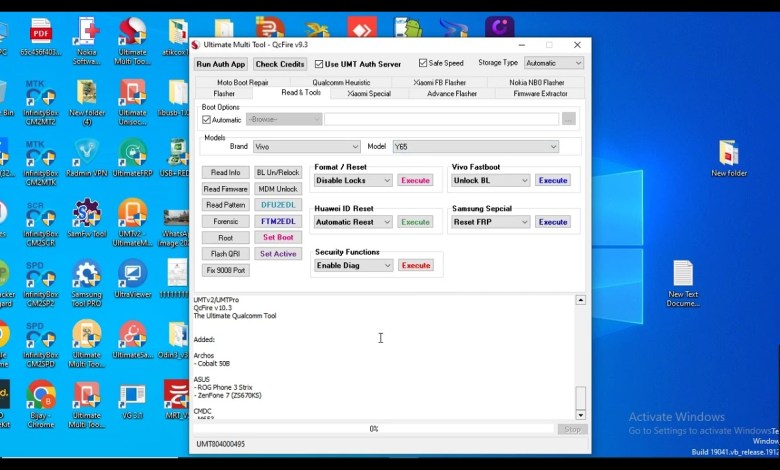Open the Nokia Software desktop shortcut
This screenshot has width=780, height=470.
tap(86, 34)
